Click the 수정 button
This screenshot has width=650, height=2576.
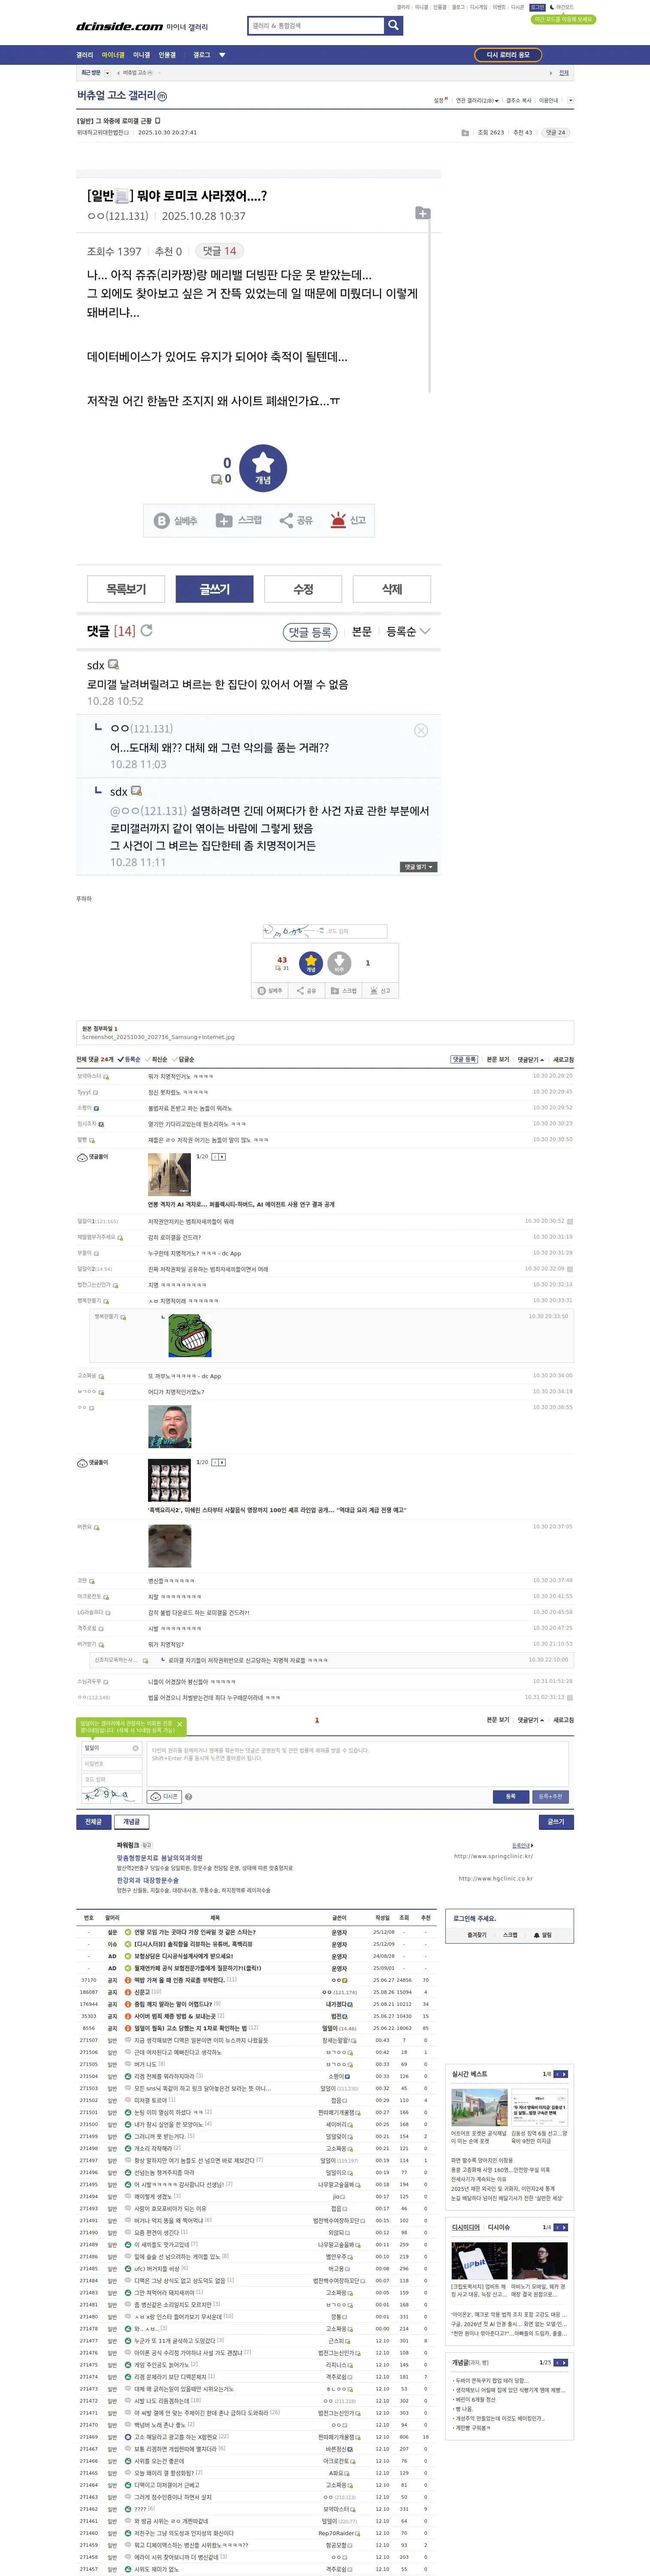(303, 589)
